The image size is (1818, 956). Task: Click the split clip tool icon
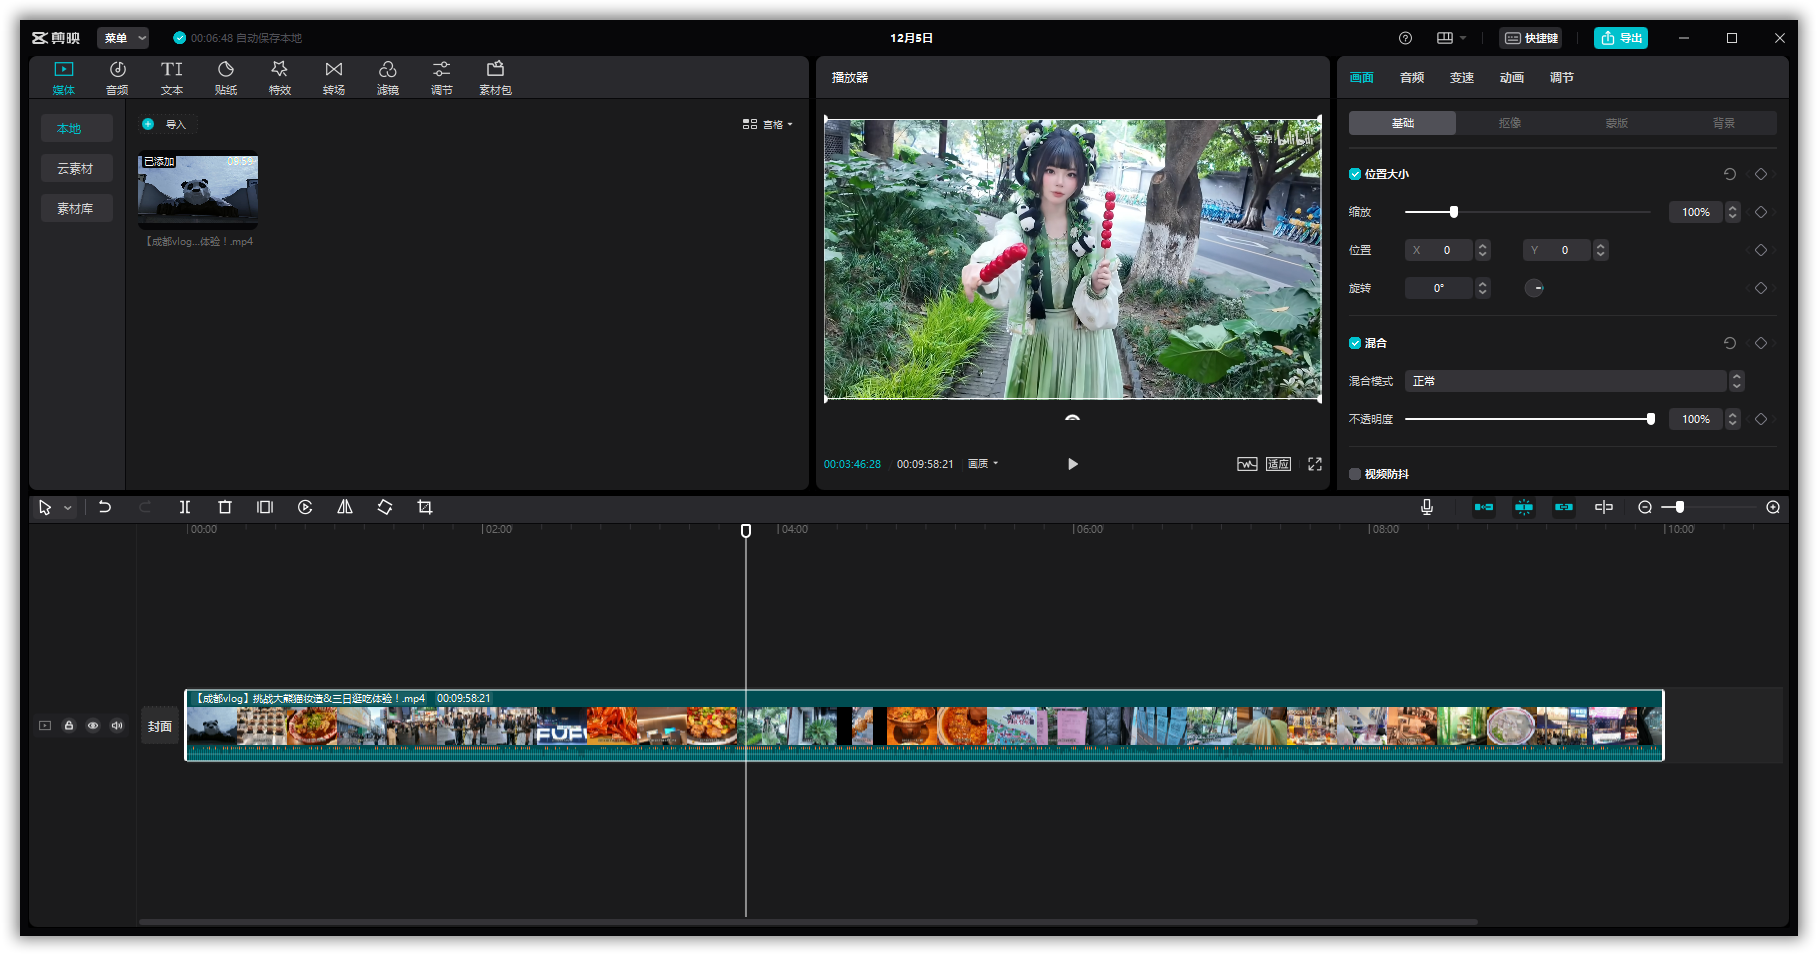point(185,507)
